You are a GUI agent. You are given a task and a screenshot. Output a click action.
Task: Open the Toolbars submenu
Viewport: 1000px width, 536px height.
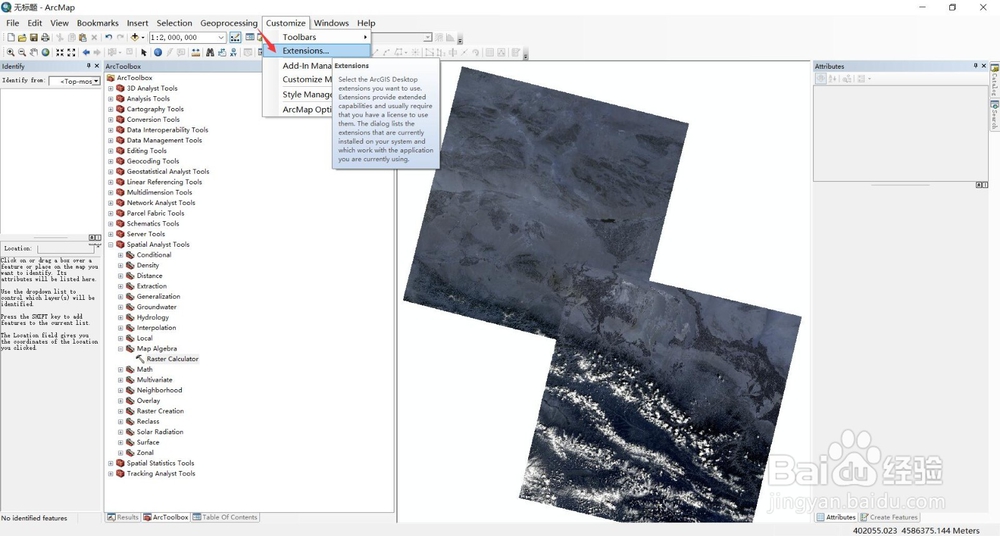pyautogui.click(x=317, y=37)
